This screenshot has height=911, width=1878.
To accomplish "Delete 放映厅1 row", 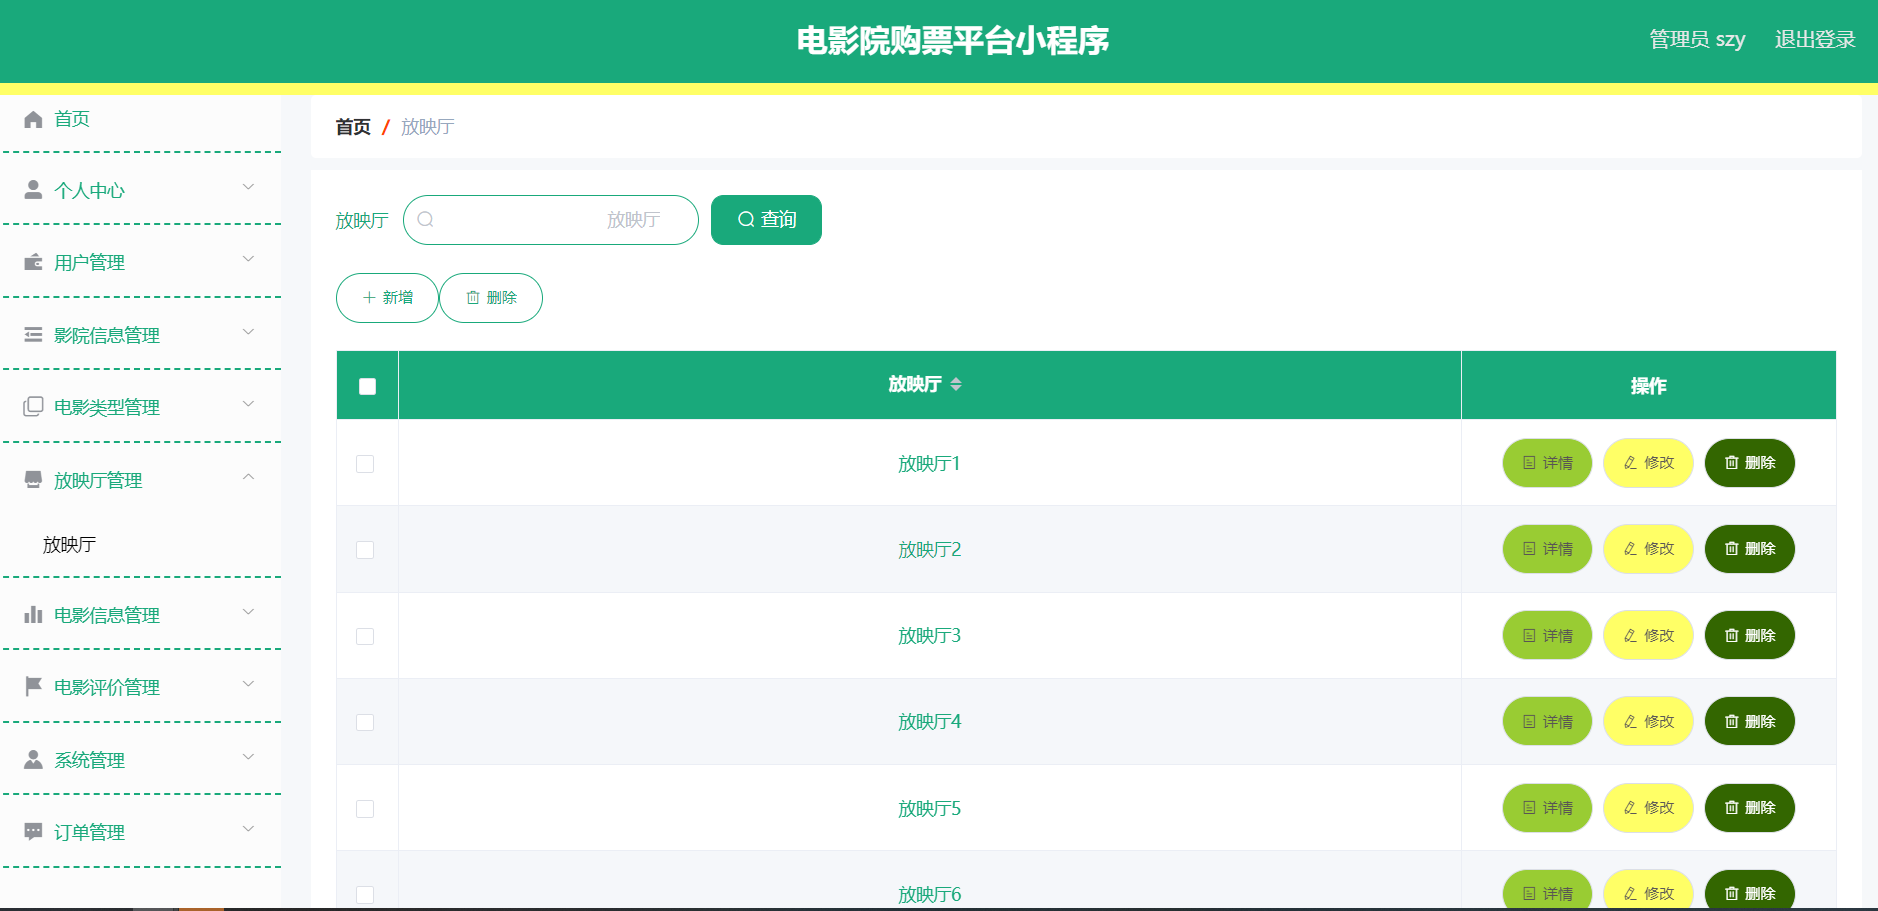I will 1750,463.
